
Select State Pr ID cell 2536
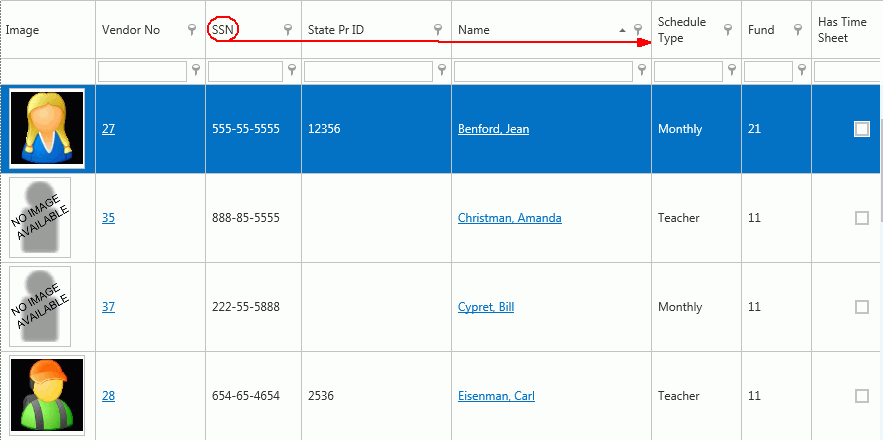[x=321, y=396]
